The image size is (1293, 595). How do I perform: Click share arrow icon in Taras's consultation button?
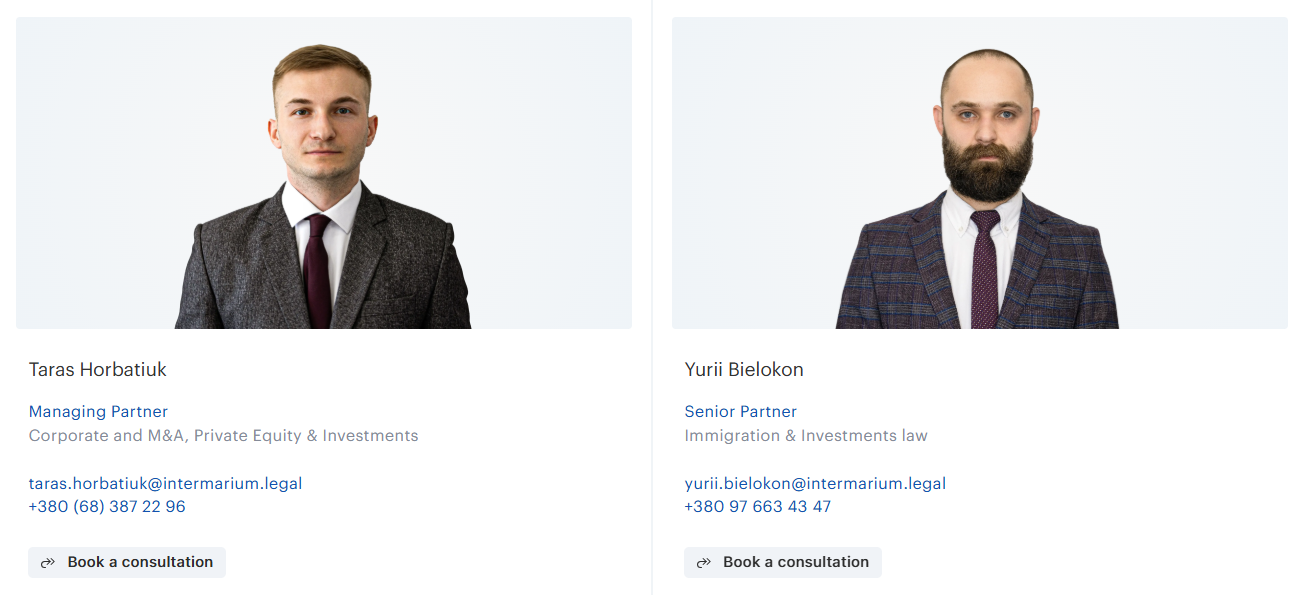pyautogui.click(x=47, y=563)
